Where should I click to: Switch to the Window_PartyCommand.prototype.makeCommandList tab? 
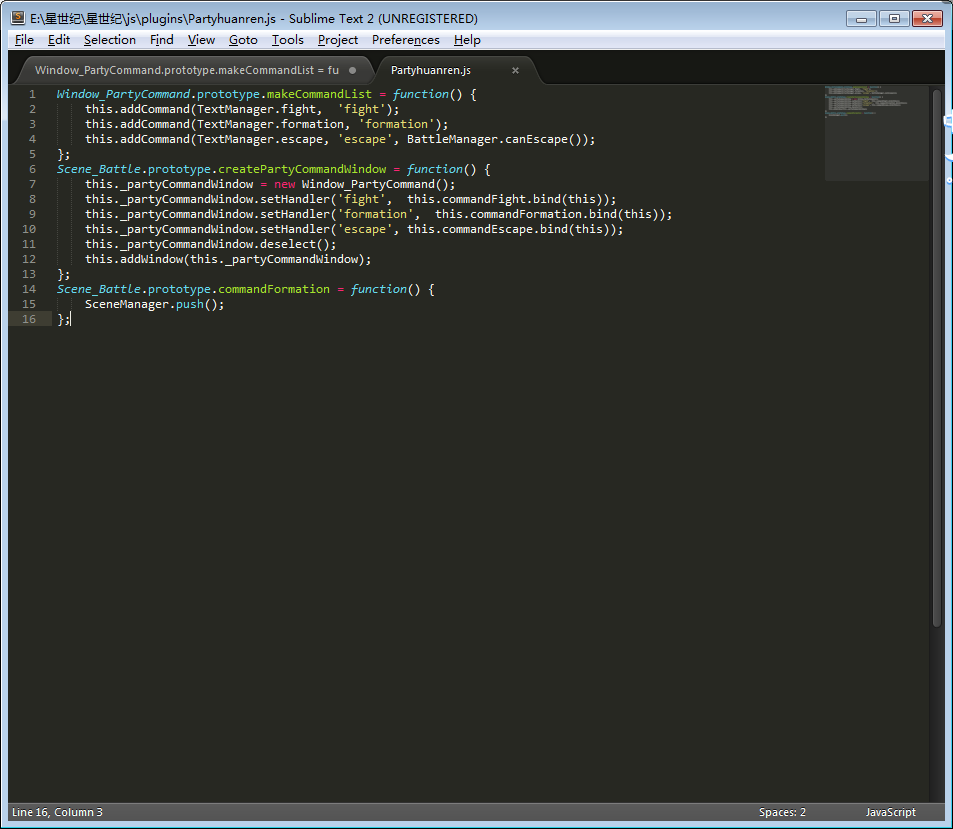187,71
